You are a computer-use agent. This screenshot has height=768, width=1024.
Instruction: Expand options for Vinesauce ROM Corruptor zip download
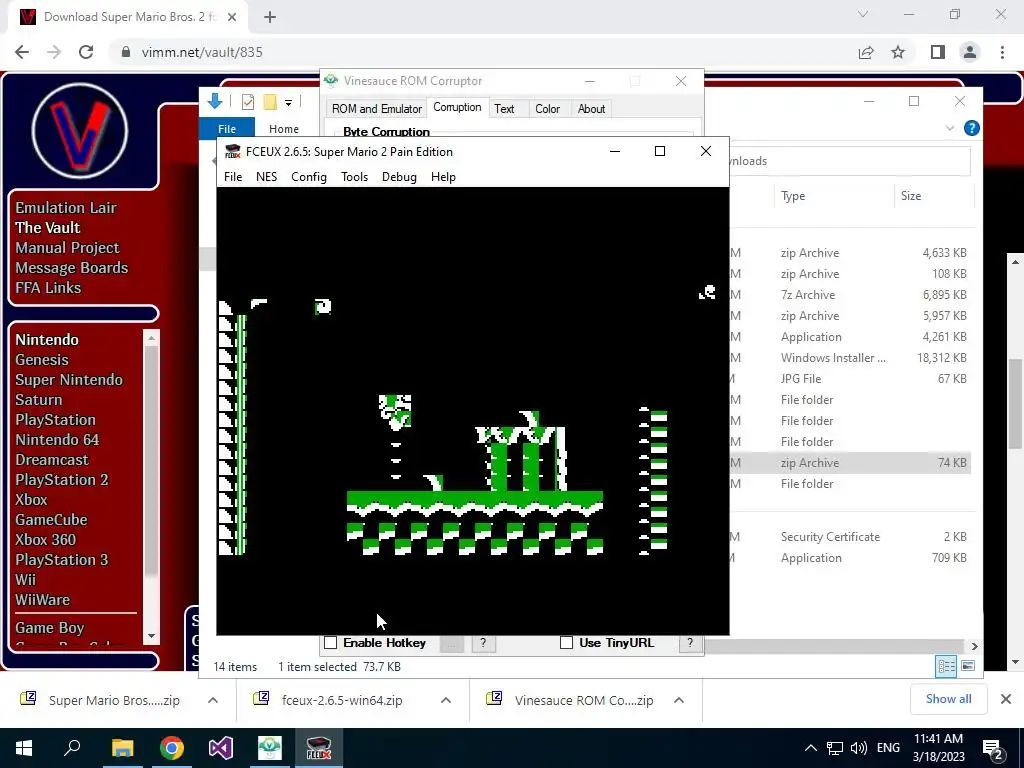679,700
